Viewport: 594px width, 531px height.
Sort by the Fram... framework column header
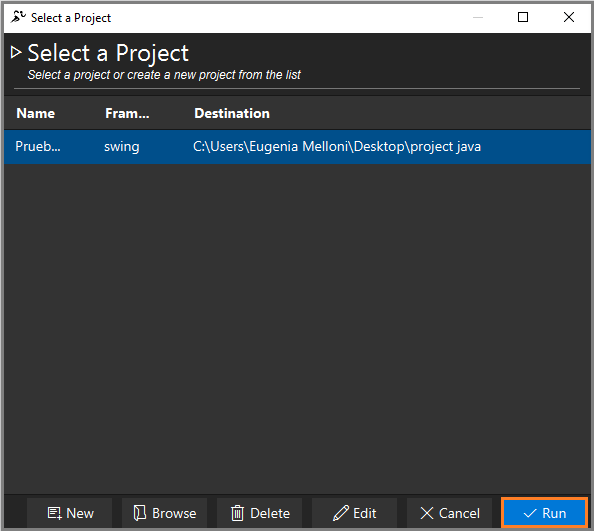(127, 113)
